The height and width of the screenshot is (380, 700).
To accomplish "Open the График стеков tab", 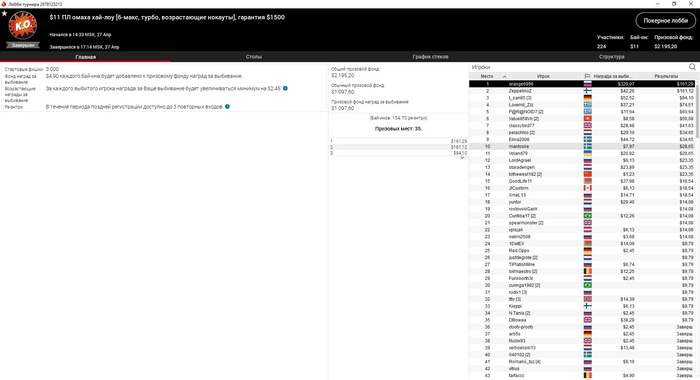I will [430, 57].
